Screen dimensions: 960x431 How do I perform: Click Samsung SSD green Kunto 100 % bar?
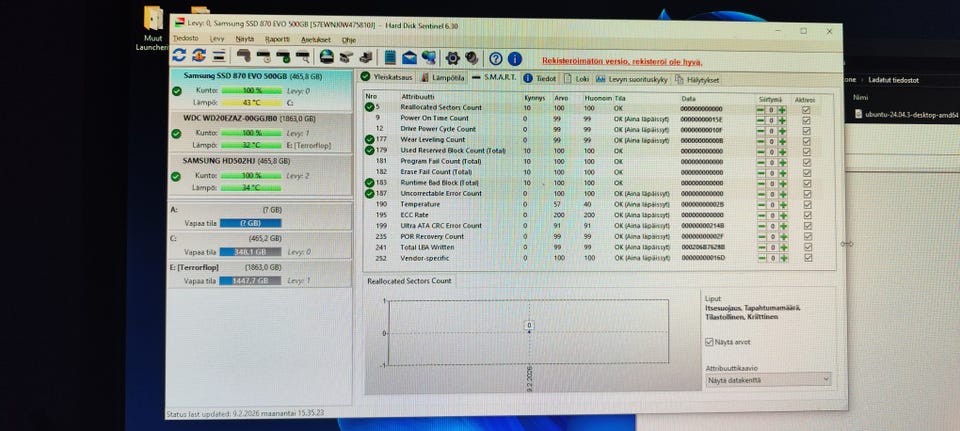tap(251, 91)
